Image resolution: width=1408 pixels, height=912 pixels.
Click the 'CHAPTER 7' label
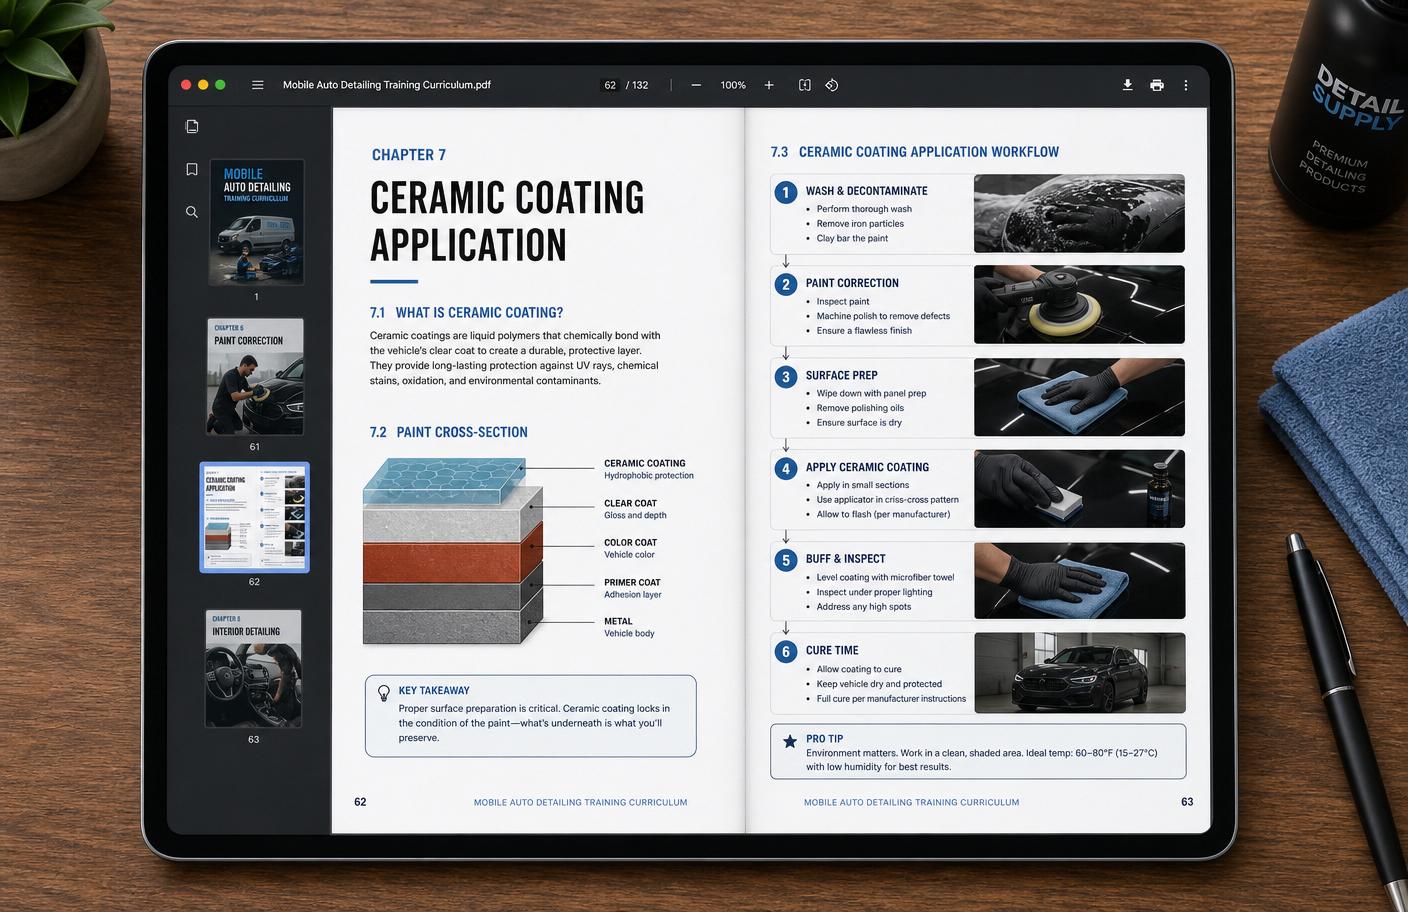point(409,155)
